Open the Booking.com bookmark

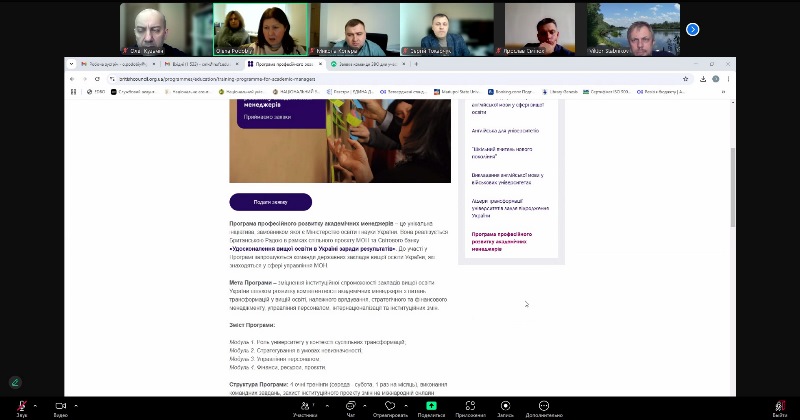(510, 92)
